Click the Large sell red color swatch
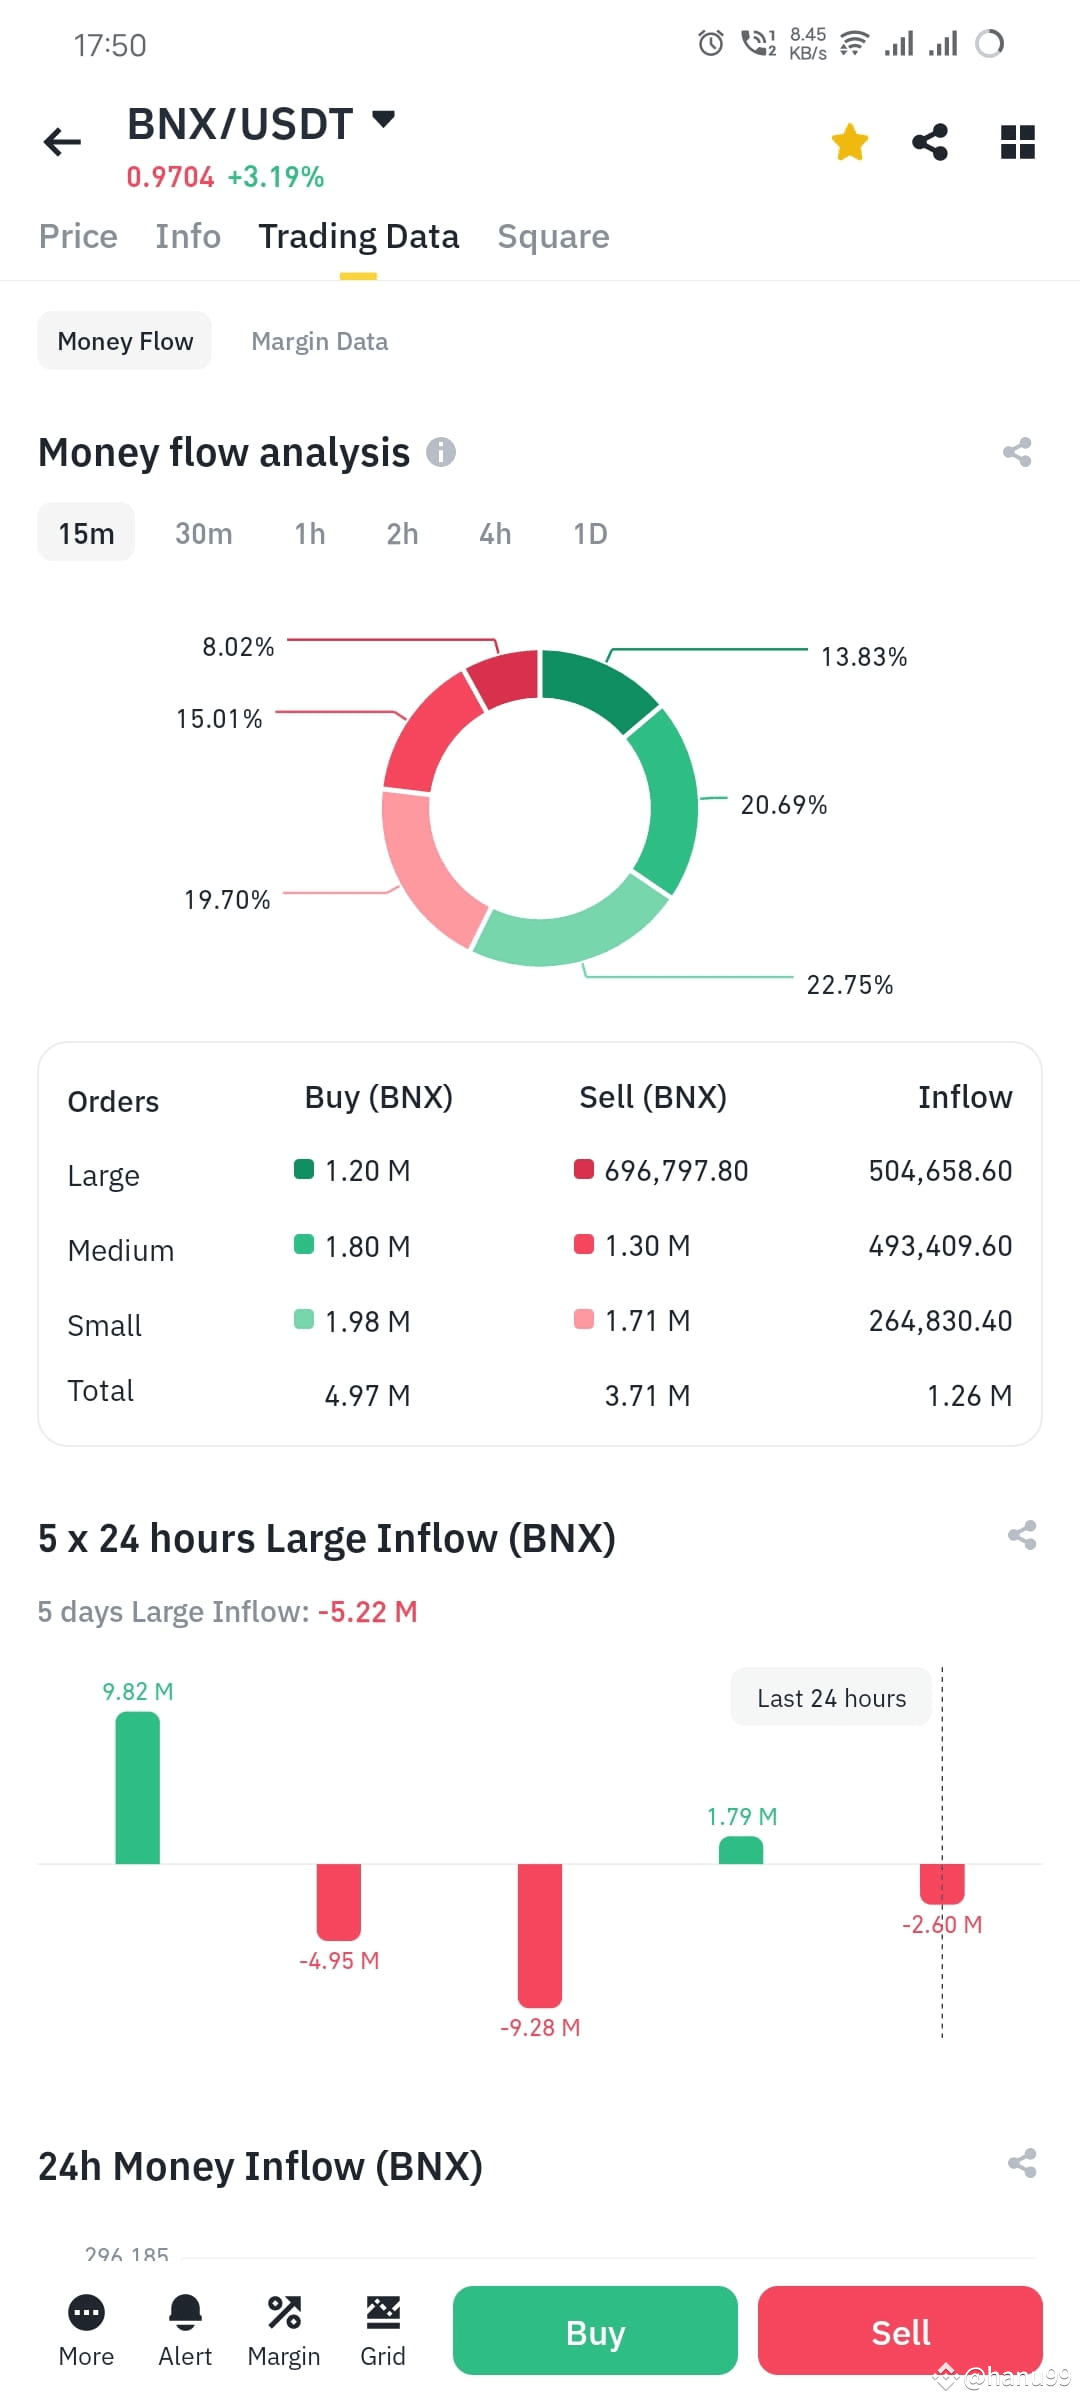The image size is (1080, 2400). pyautogui.click(x=584, y=1169)
